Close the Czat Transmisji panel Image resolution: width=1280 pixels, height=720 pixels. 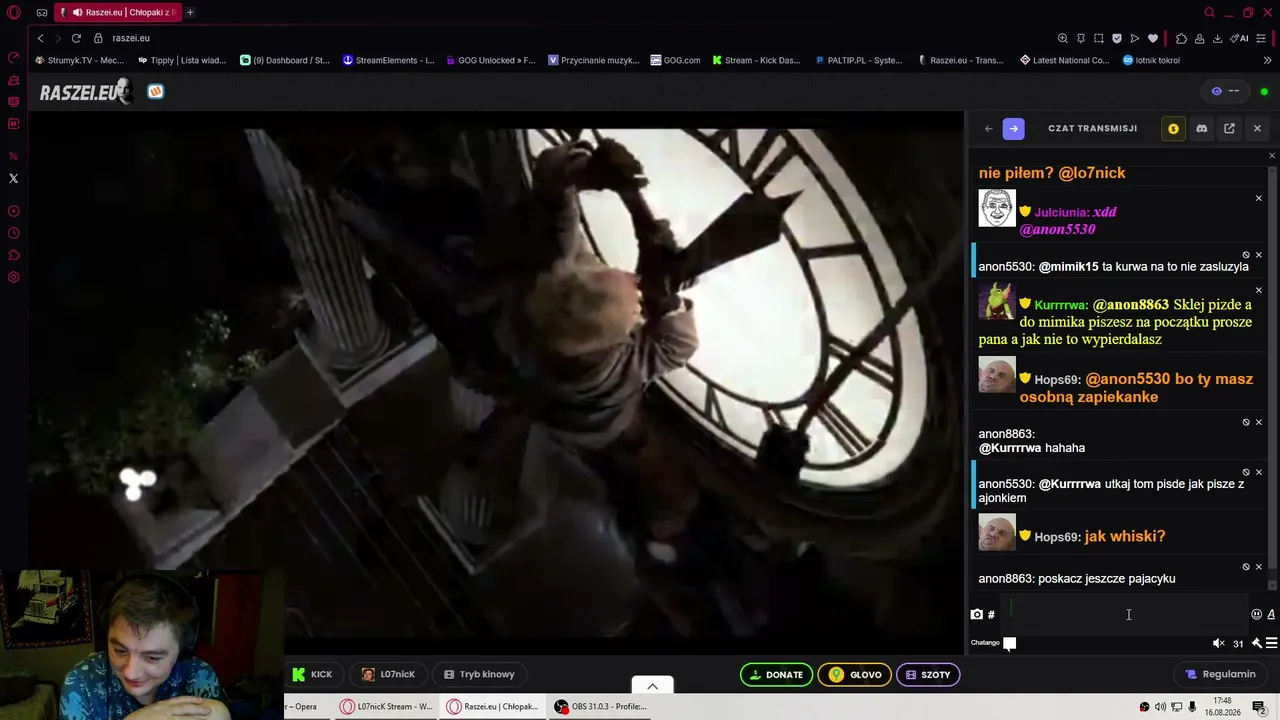(x=1257, y=129)
